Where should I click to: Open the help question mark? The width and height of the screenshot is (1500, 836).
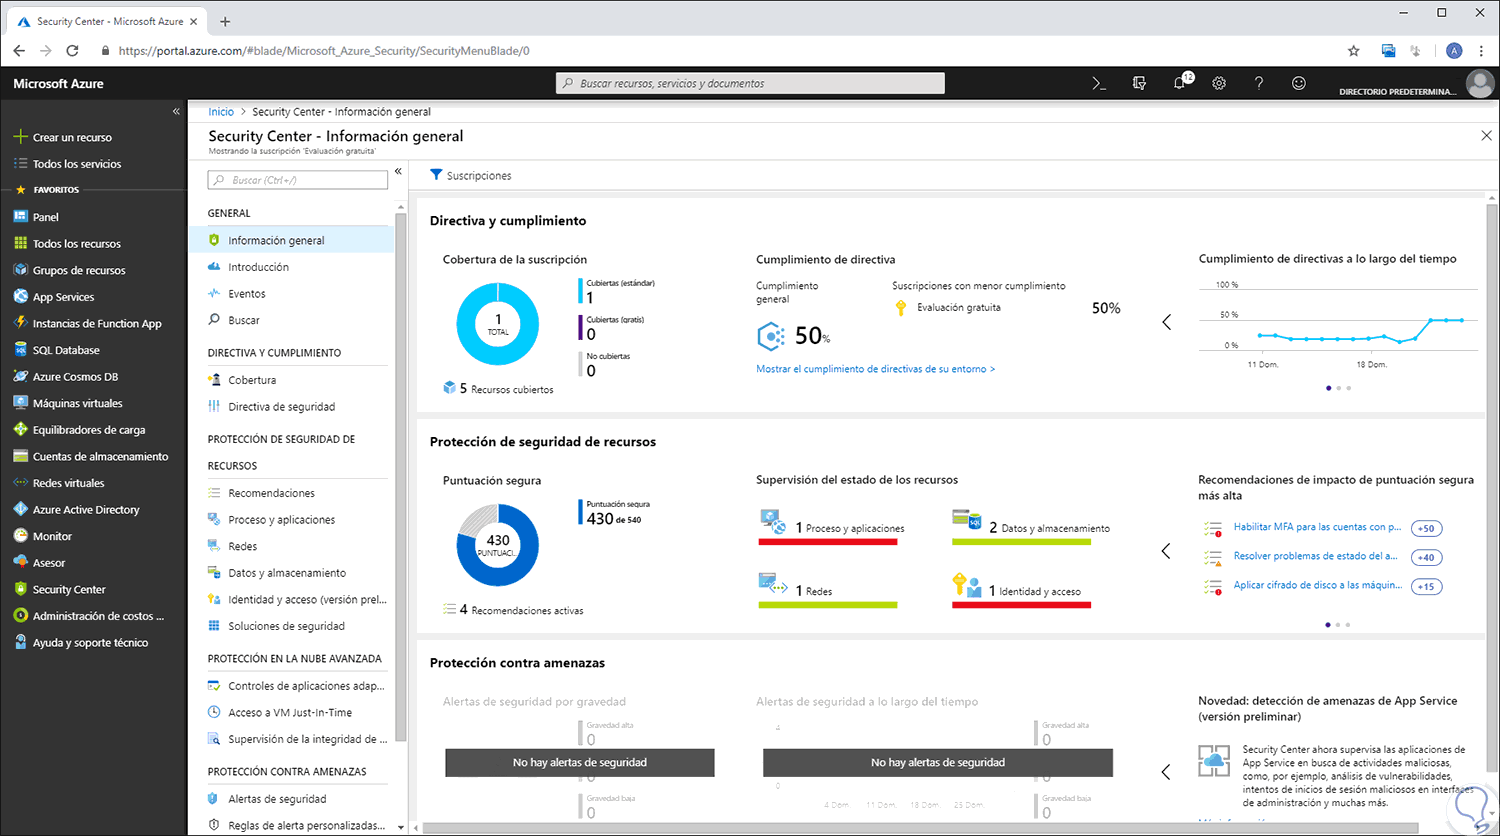[x=1259, y=84]
